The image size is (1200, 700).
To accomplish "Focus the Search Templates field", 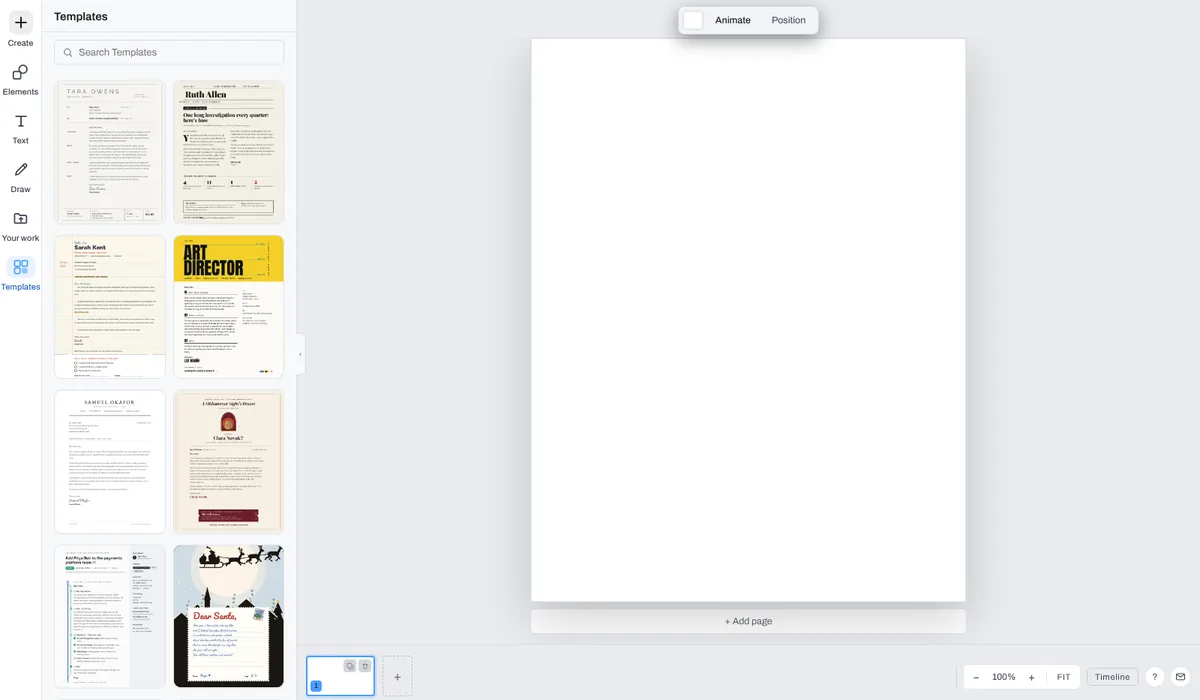I will 169,52.
